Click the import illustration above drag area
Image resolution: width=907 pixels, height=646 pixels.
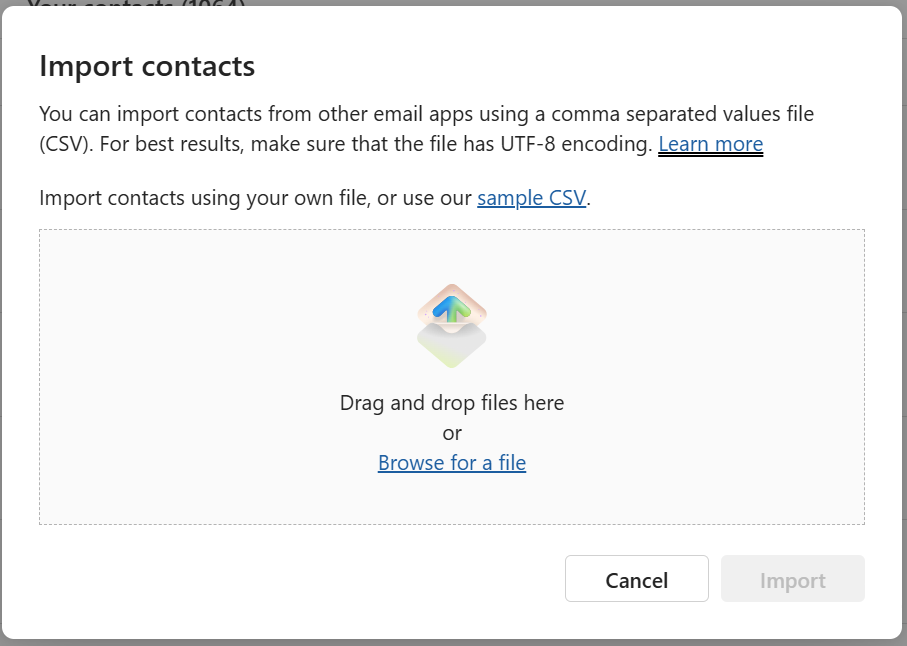tap(451, 322)
